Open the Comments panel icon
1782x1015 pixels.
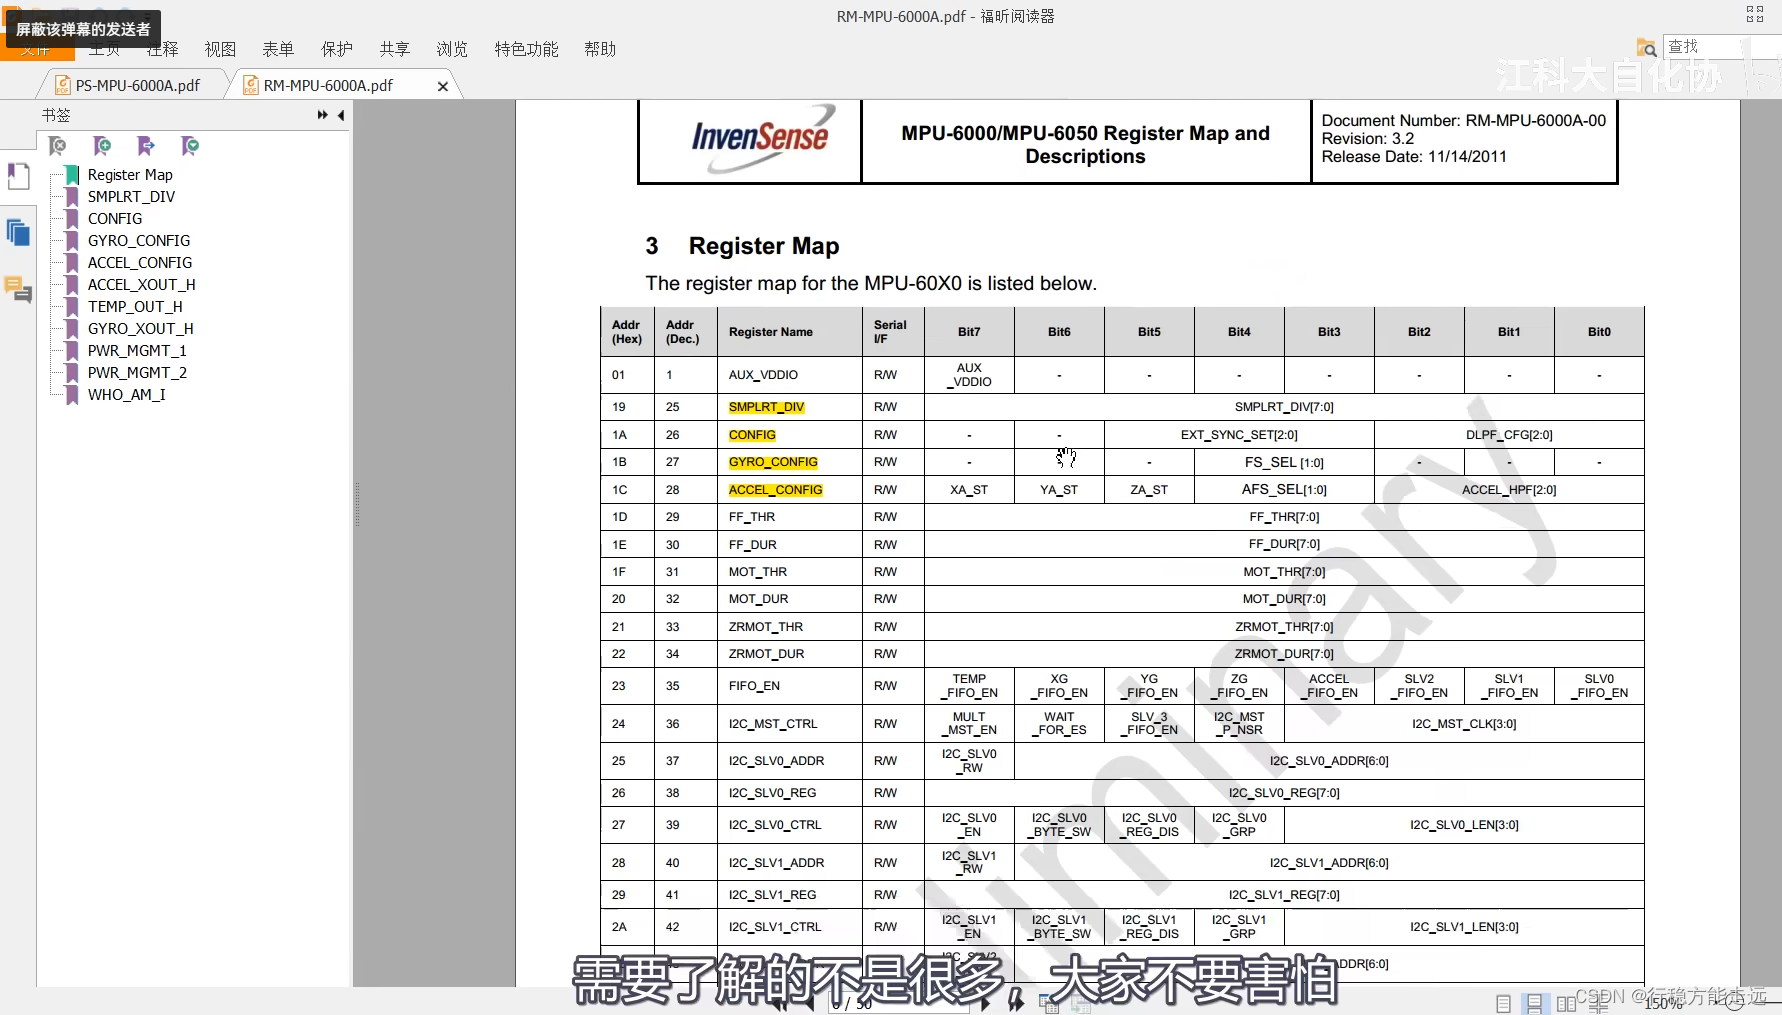coord(18,290)
